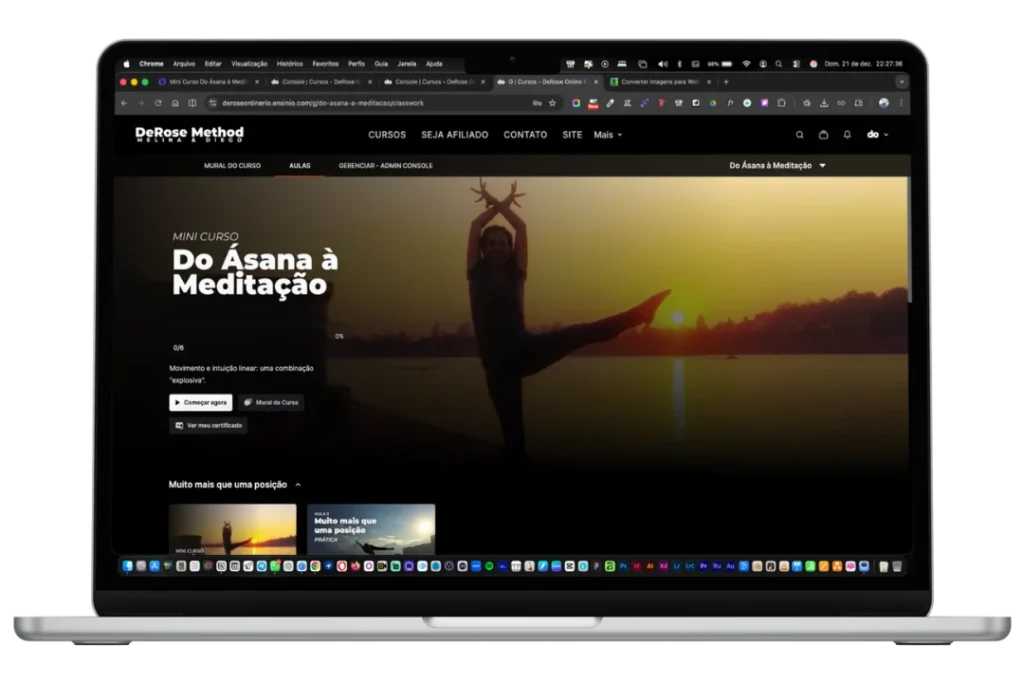Bookmark this page with the star icon
1024x683 pixels.
click(x=552, y=103)
